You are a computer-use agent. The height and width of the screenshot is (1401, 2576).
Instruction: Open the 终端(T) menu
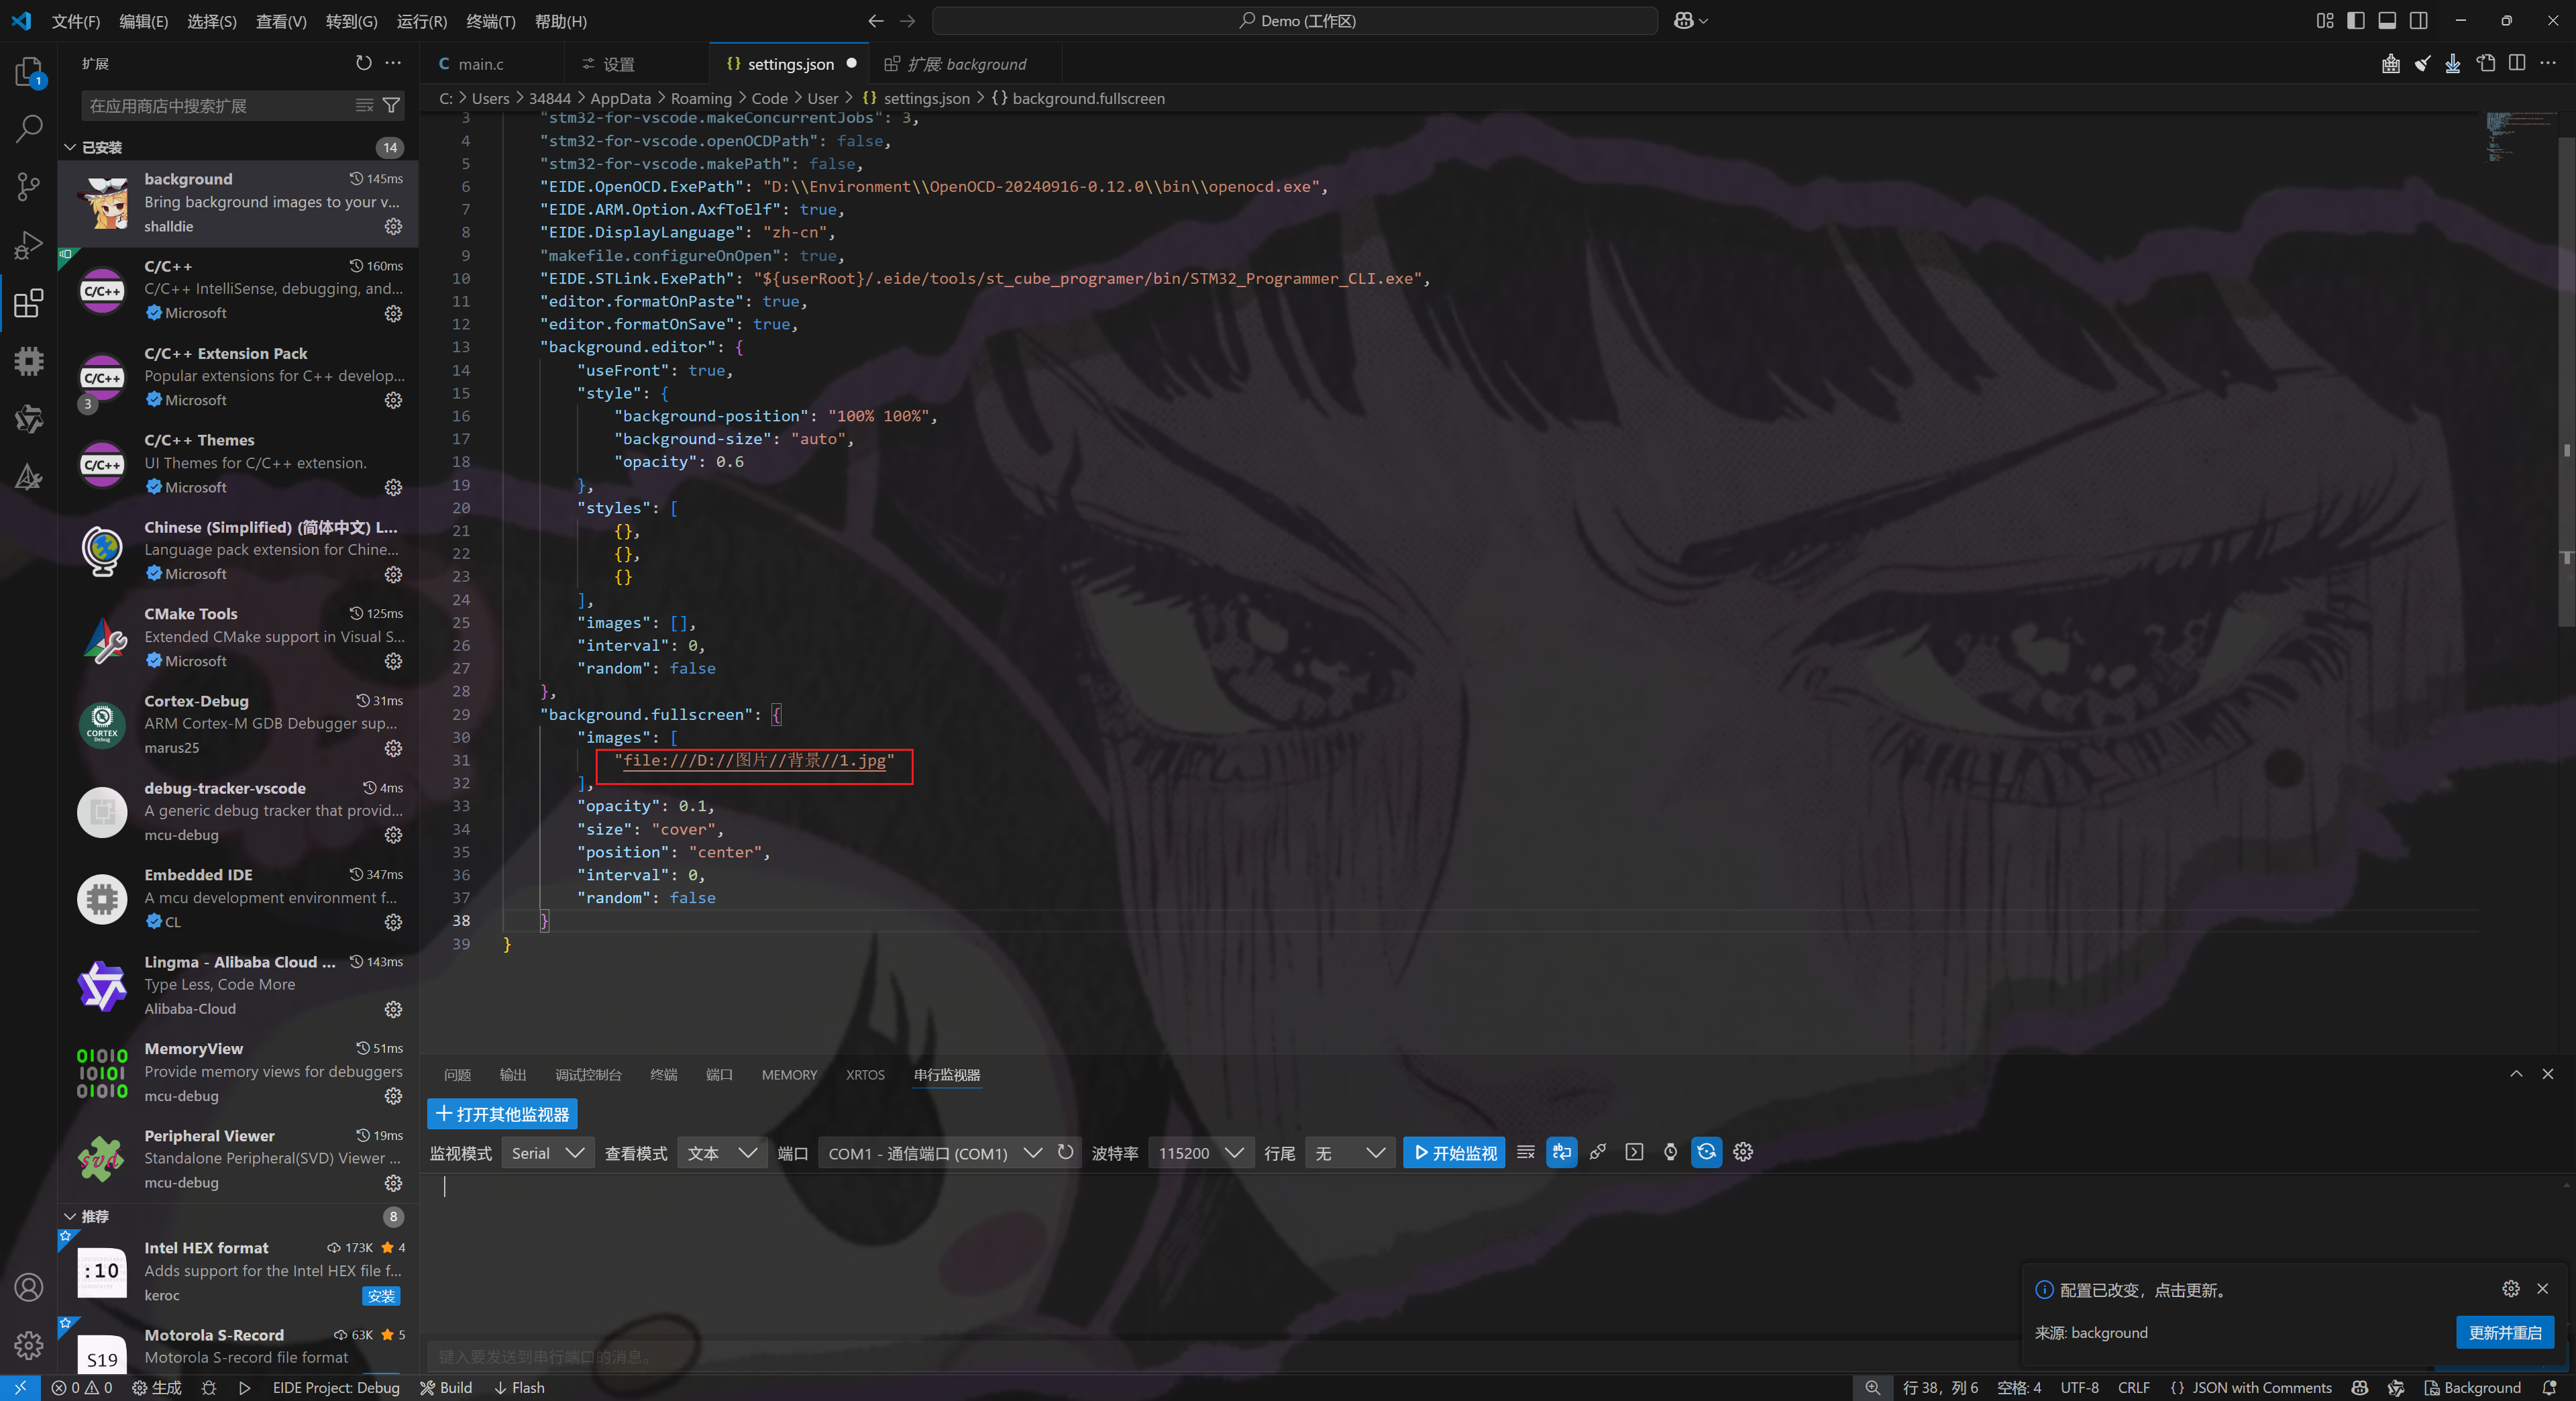[491, 21]
